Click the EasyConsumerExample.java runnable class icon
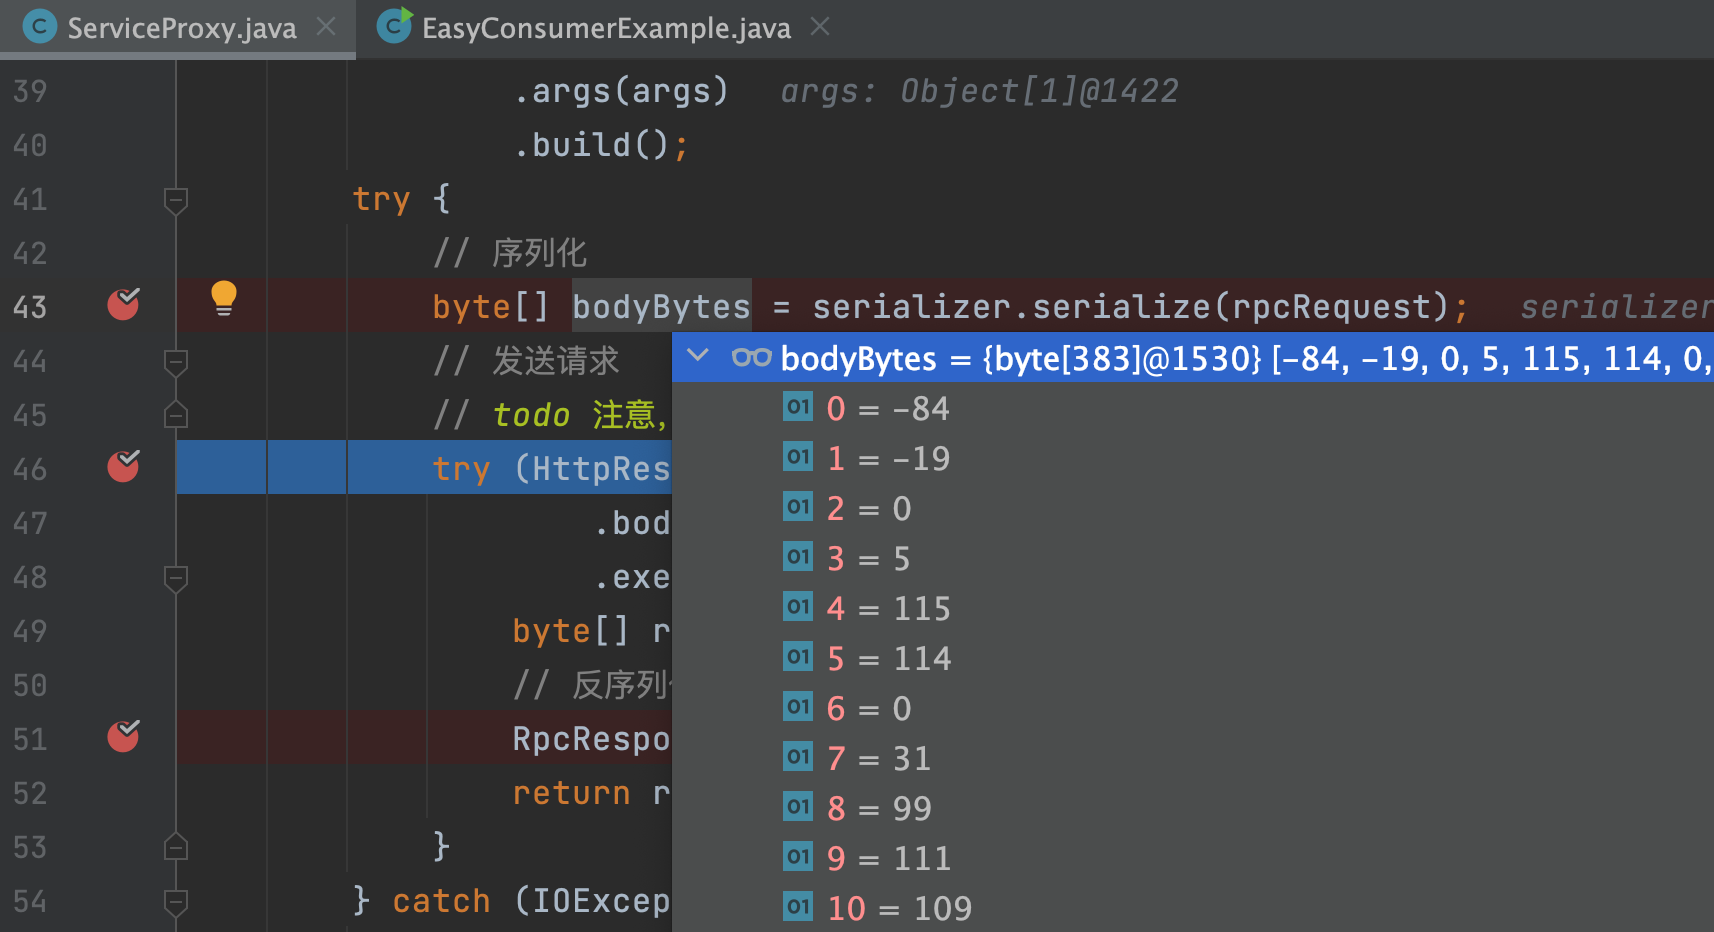The image size is (1714, 932). click(x=394, y=26)
